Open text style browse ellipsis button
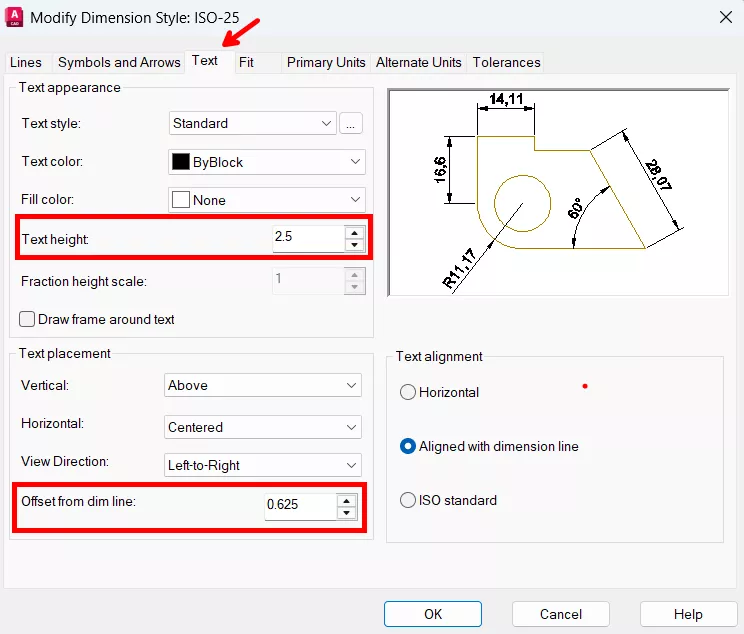Viewport: 744px width, 634px height. pos(350,124)
